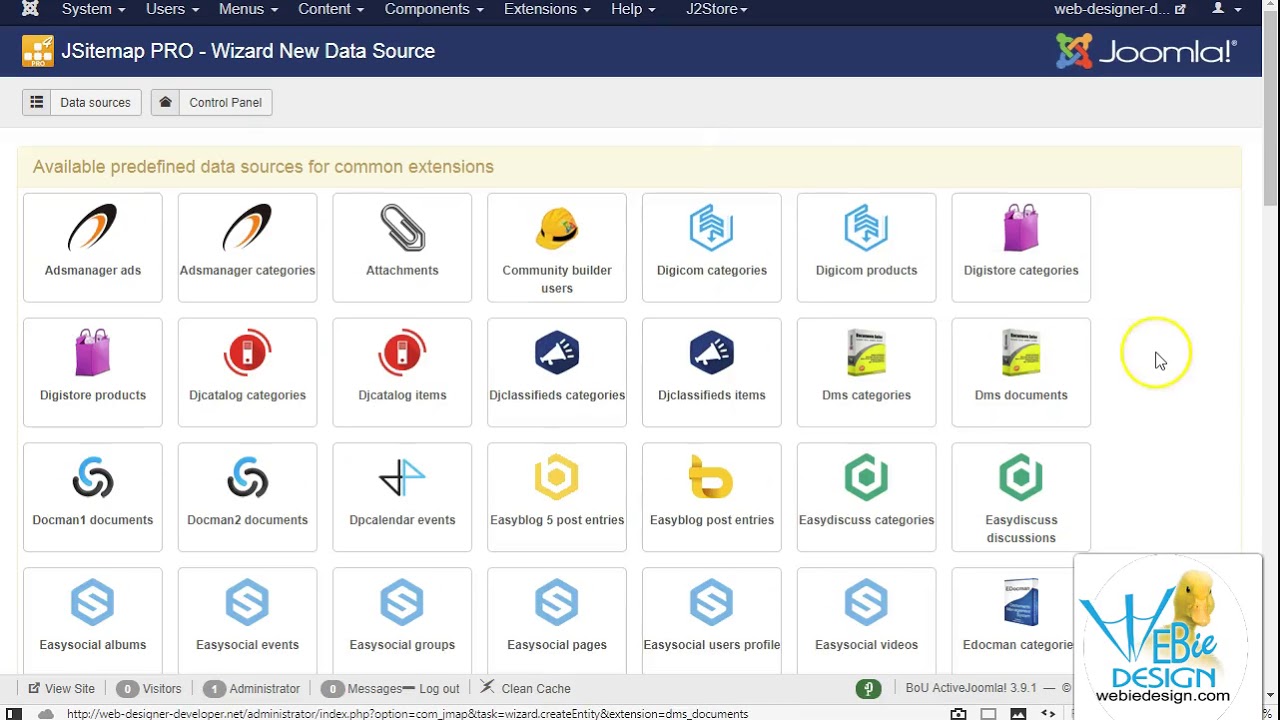This screenshot has height=720, width=1280.
Task: Pick the Djcatalog items data source
Action: pyautogui.click(x=402, y=371)
